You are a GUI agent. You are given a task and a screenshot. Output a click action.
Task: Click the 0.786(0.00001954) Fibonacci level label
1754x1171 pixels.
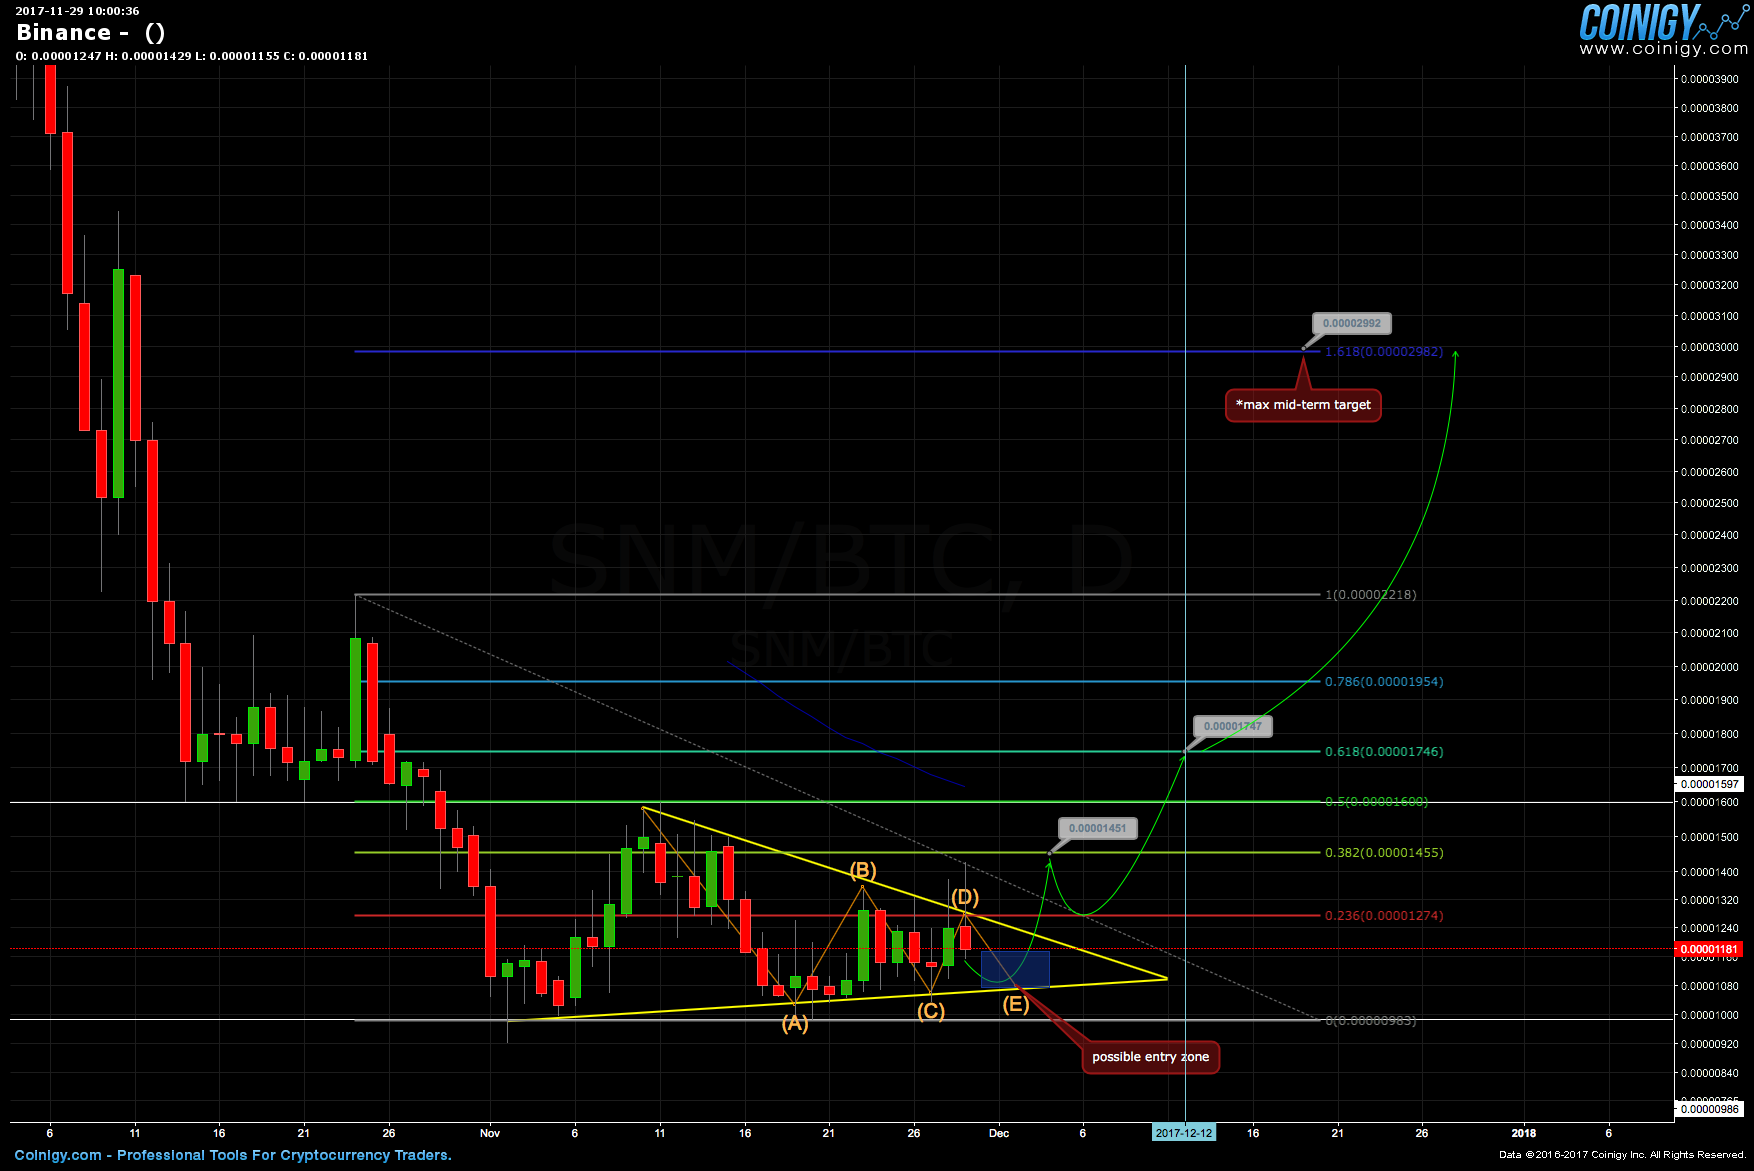pos(1384,682)
